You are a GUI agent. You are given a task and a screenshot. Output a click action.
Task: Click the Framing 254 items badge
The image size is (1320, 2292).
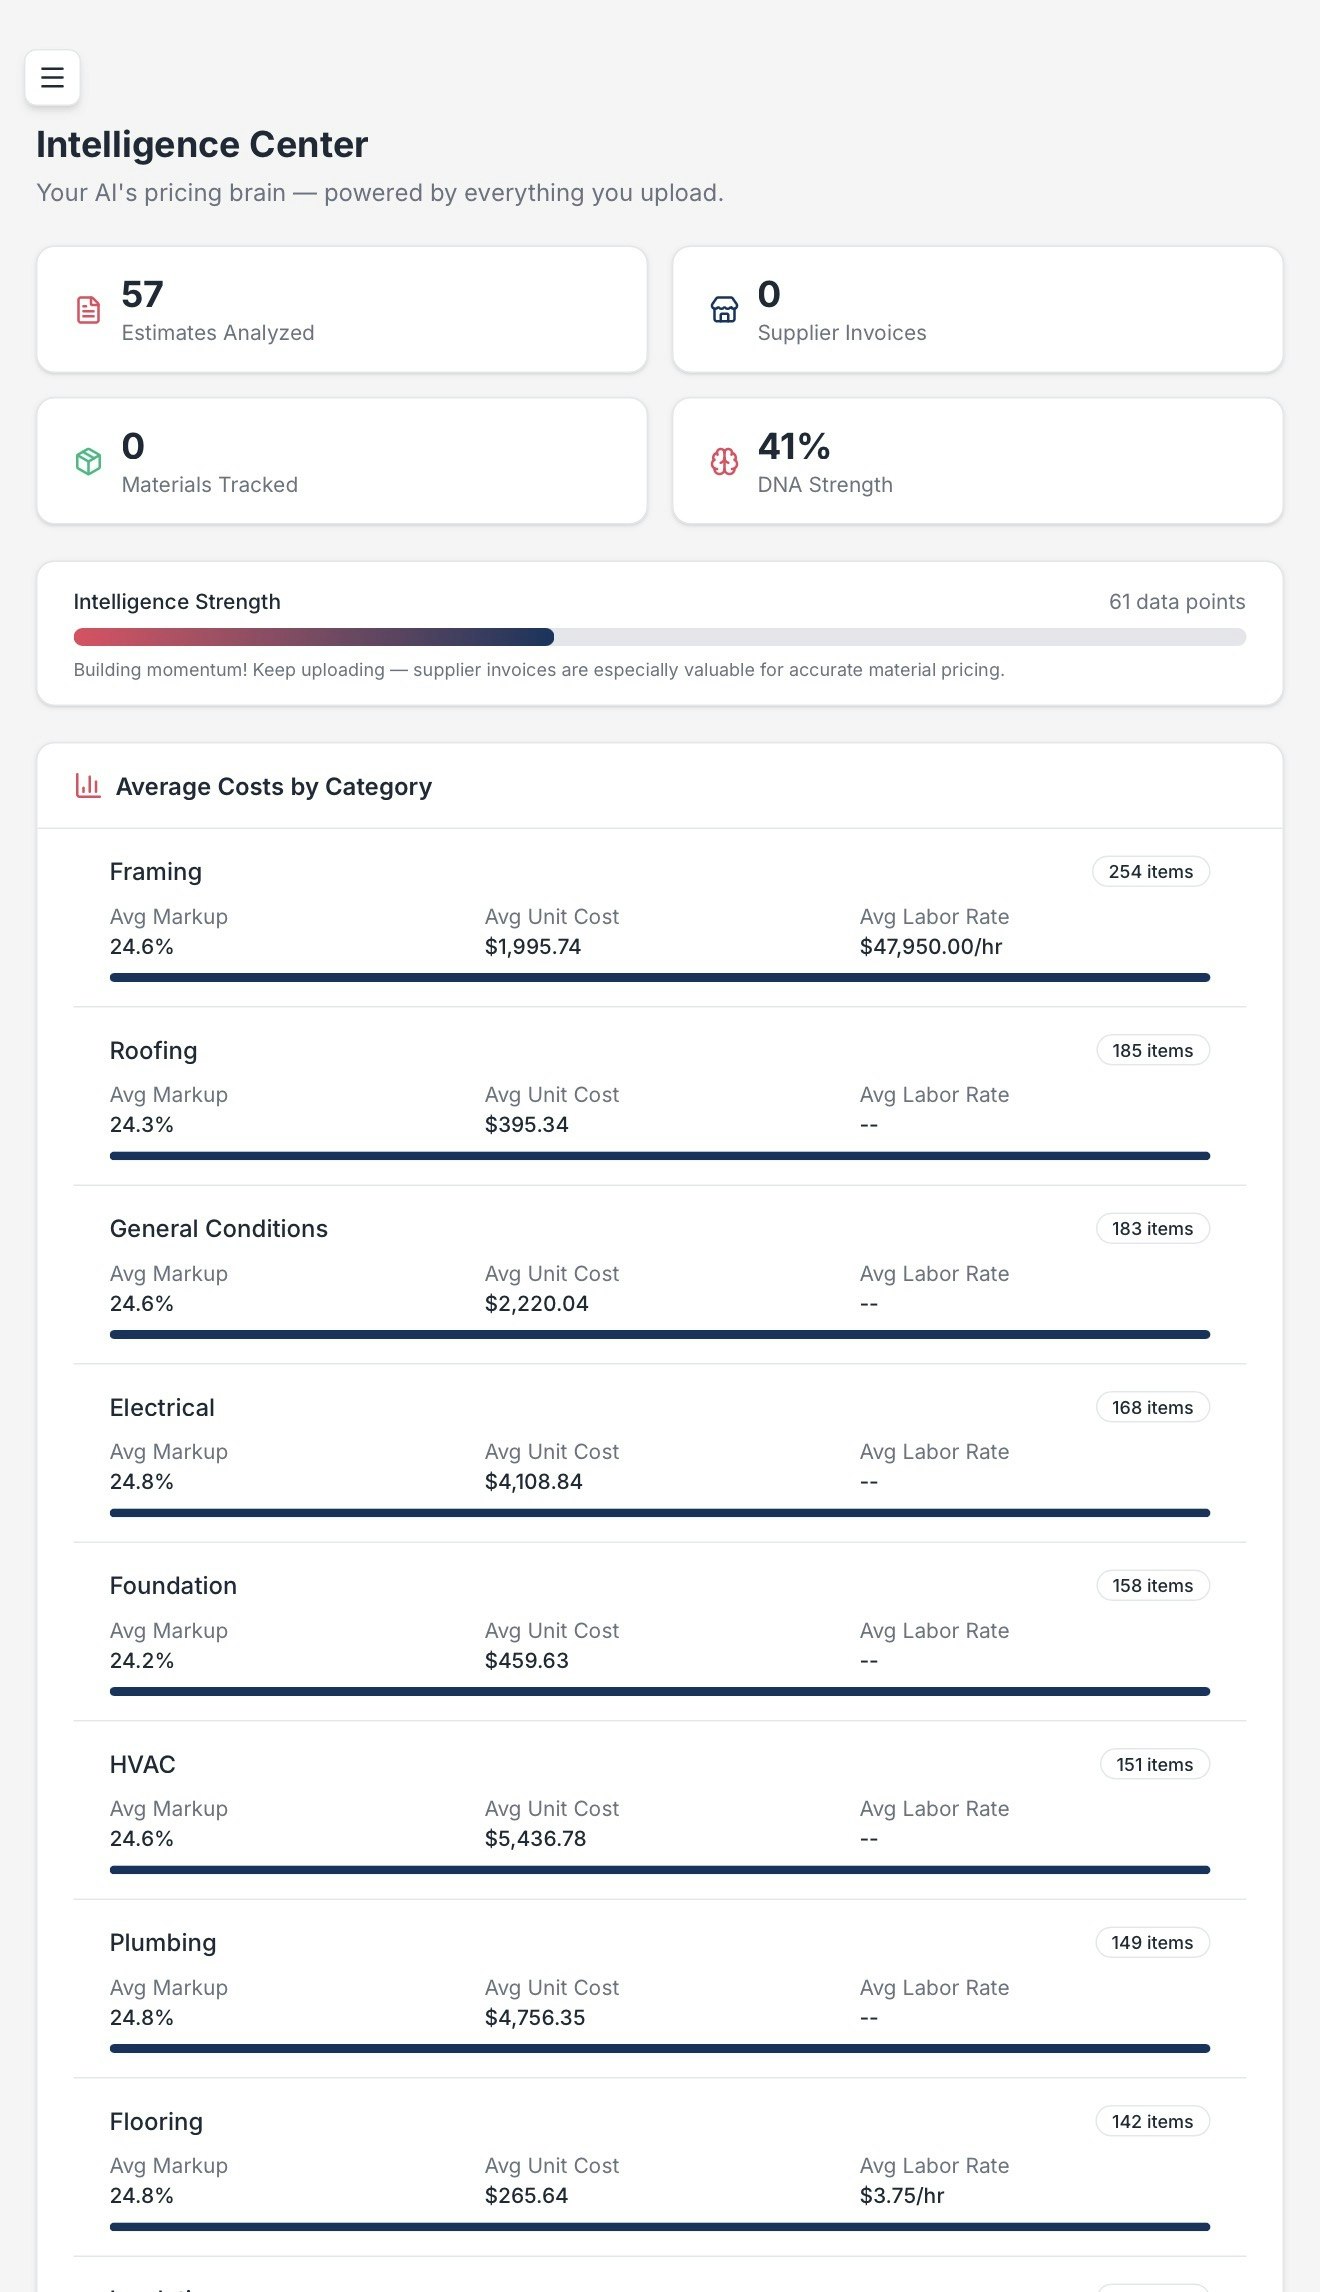click(x=1150, y=872)
